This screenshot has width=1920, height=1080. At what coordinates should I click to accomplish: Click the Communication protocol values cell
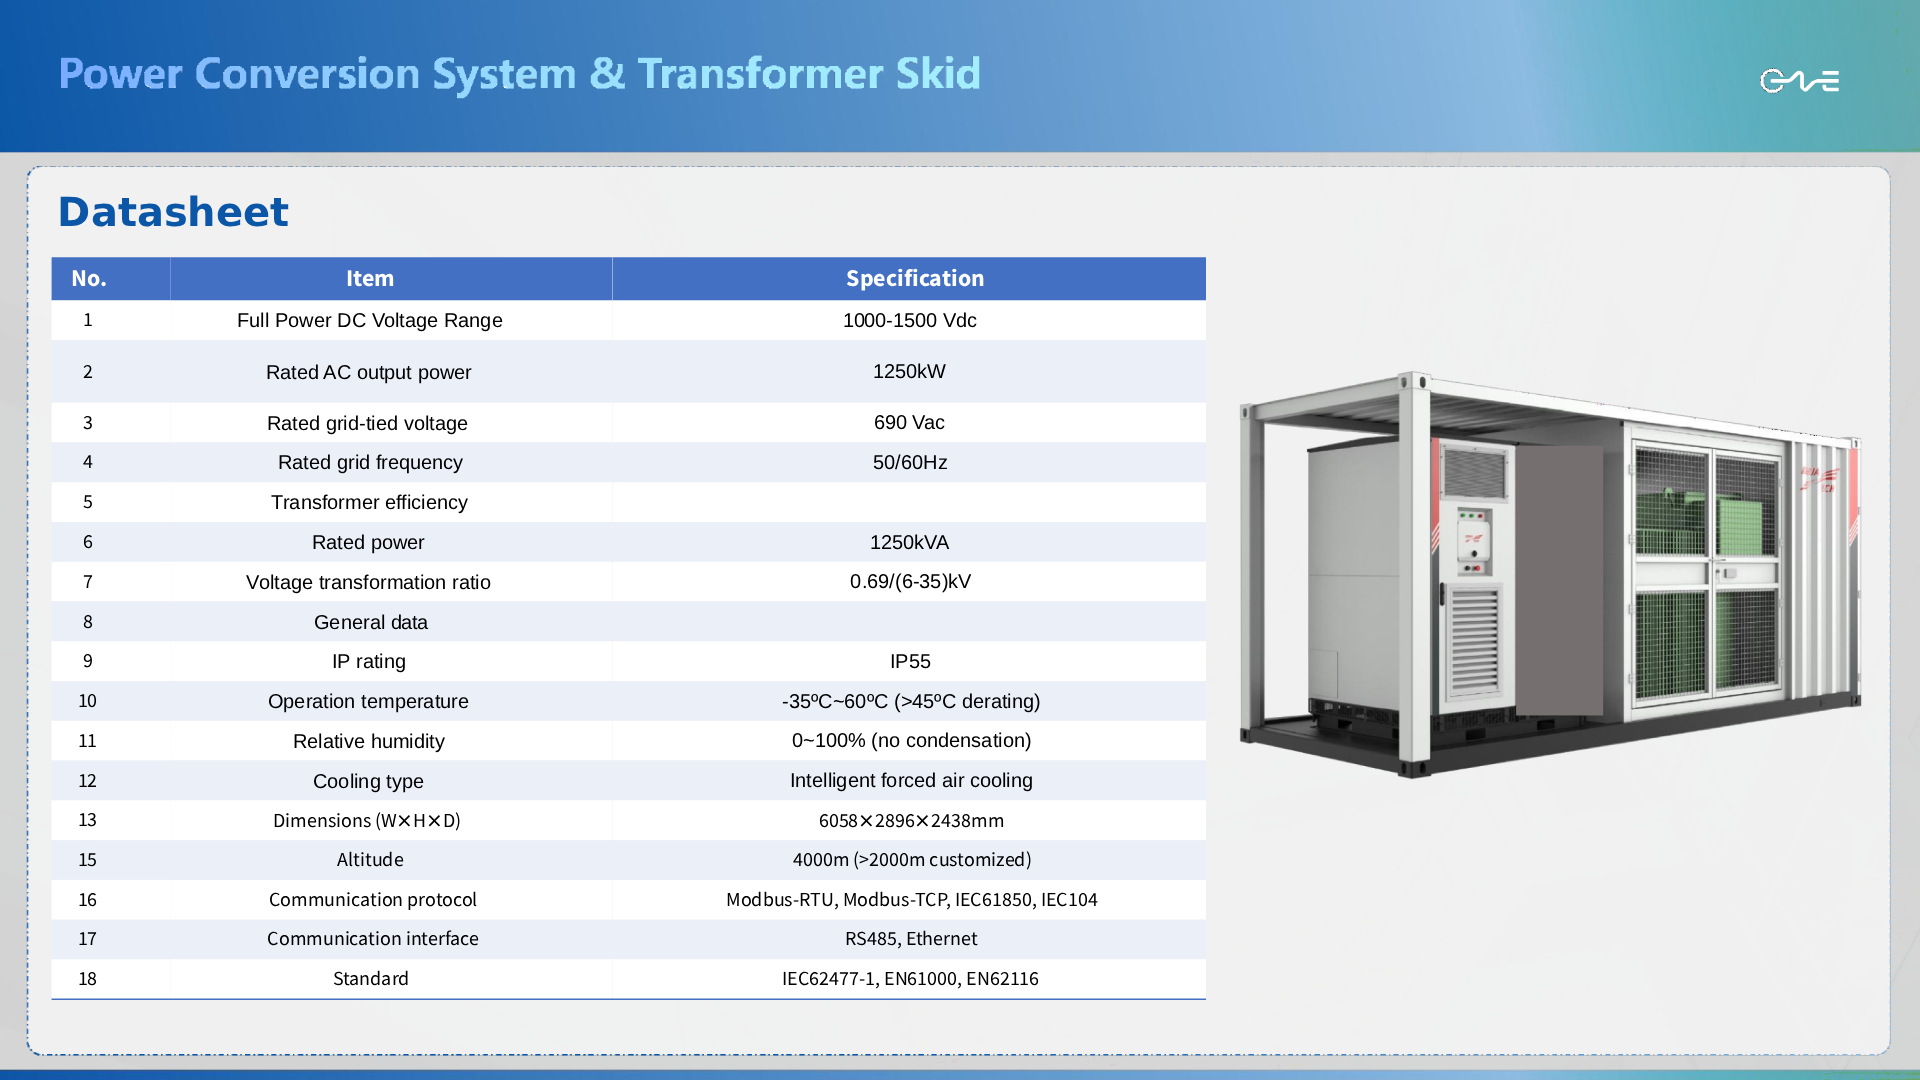click(910, 900)
